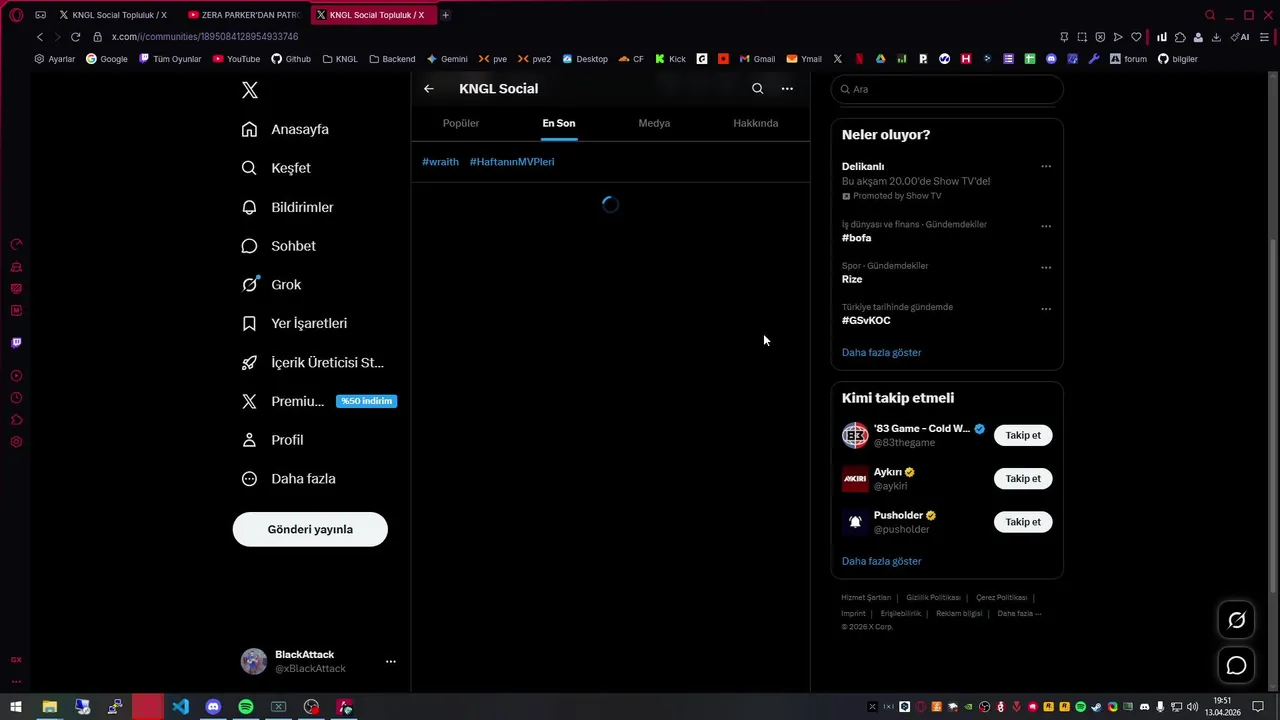
Task: Click the X logo in left sidebar
Action: coord(250,90)
